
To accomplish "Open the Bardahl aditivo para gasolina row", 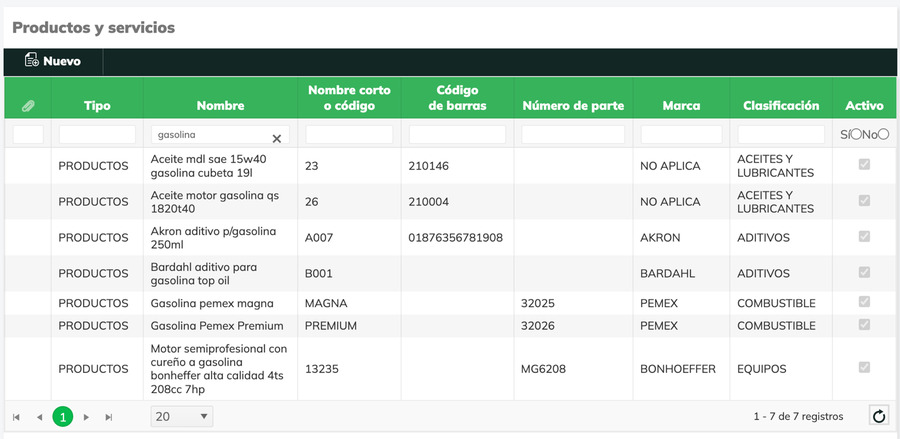I will 218,273.
